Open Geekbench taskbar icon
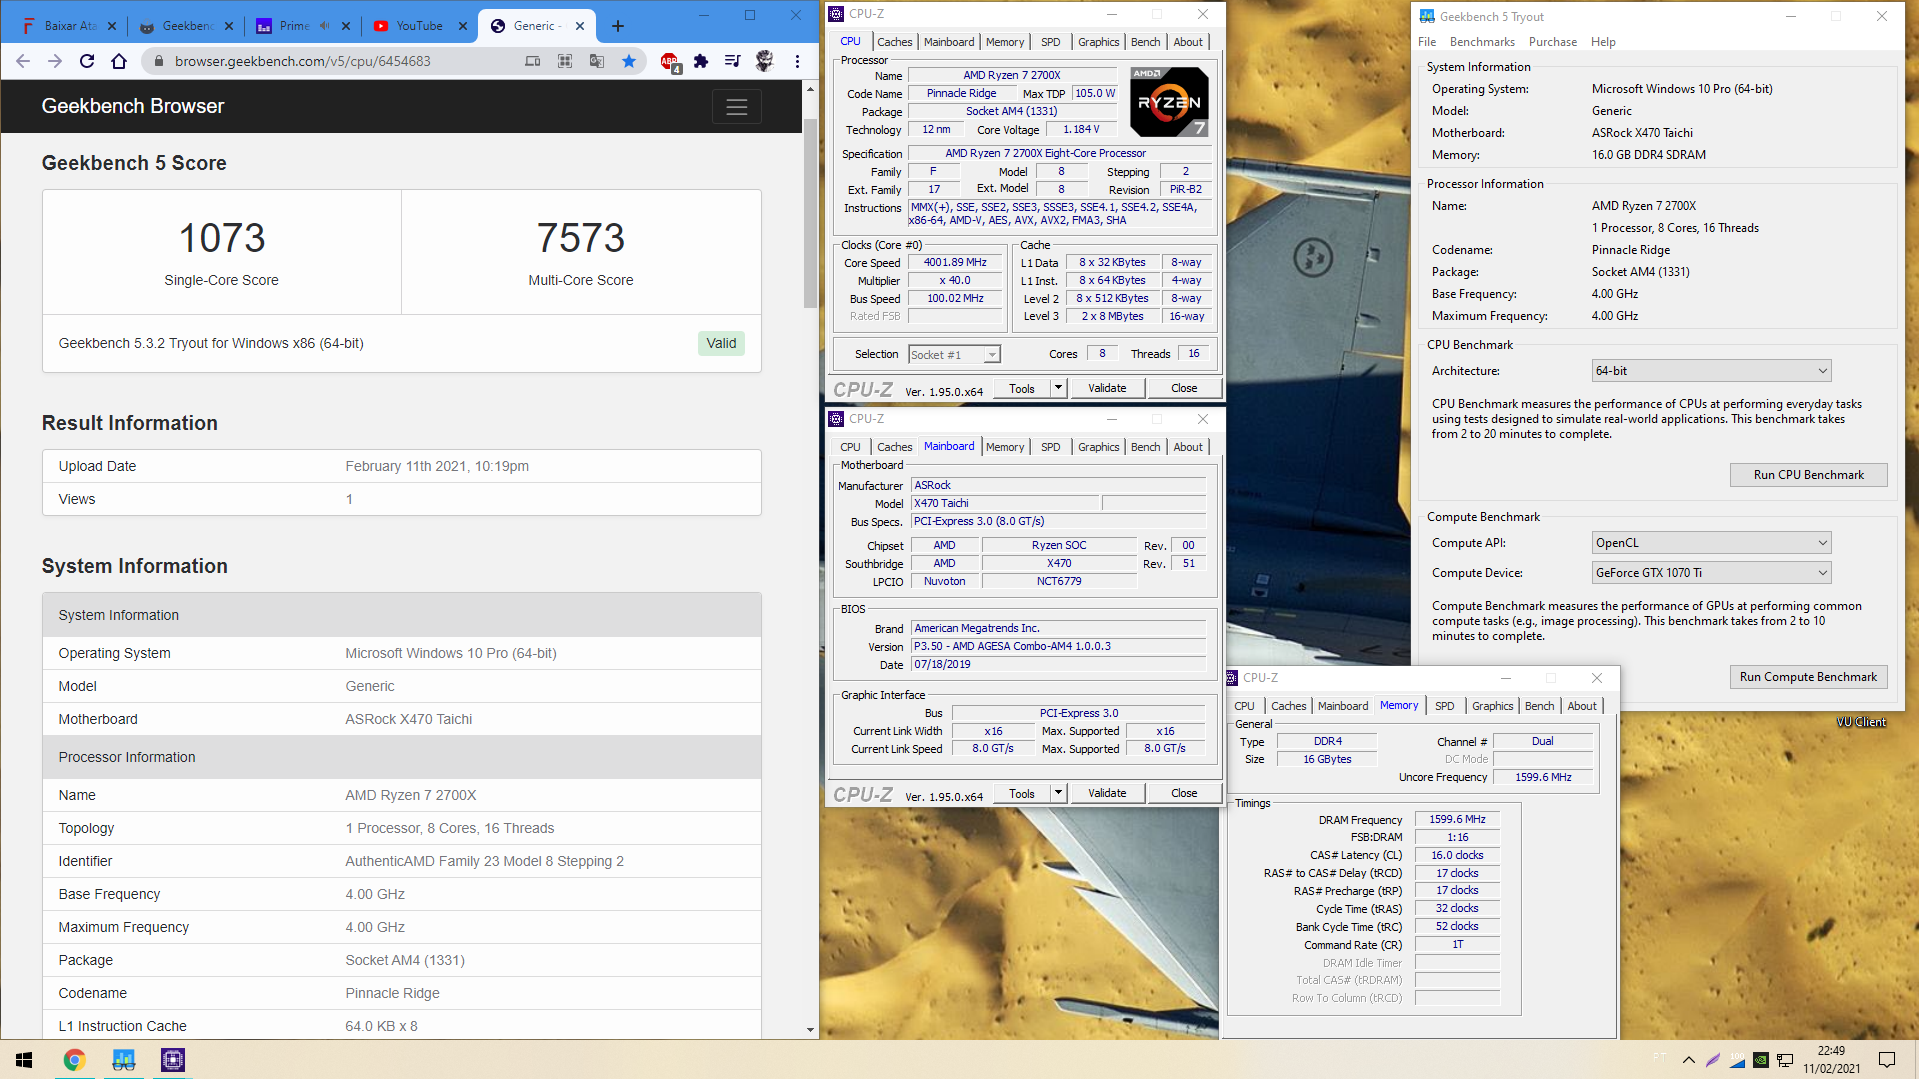 (123, 1060)
